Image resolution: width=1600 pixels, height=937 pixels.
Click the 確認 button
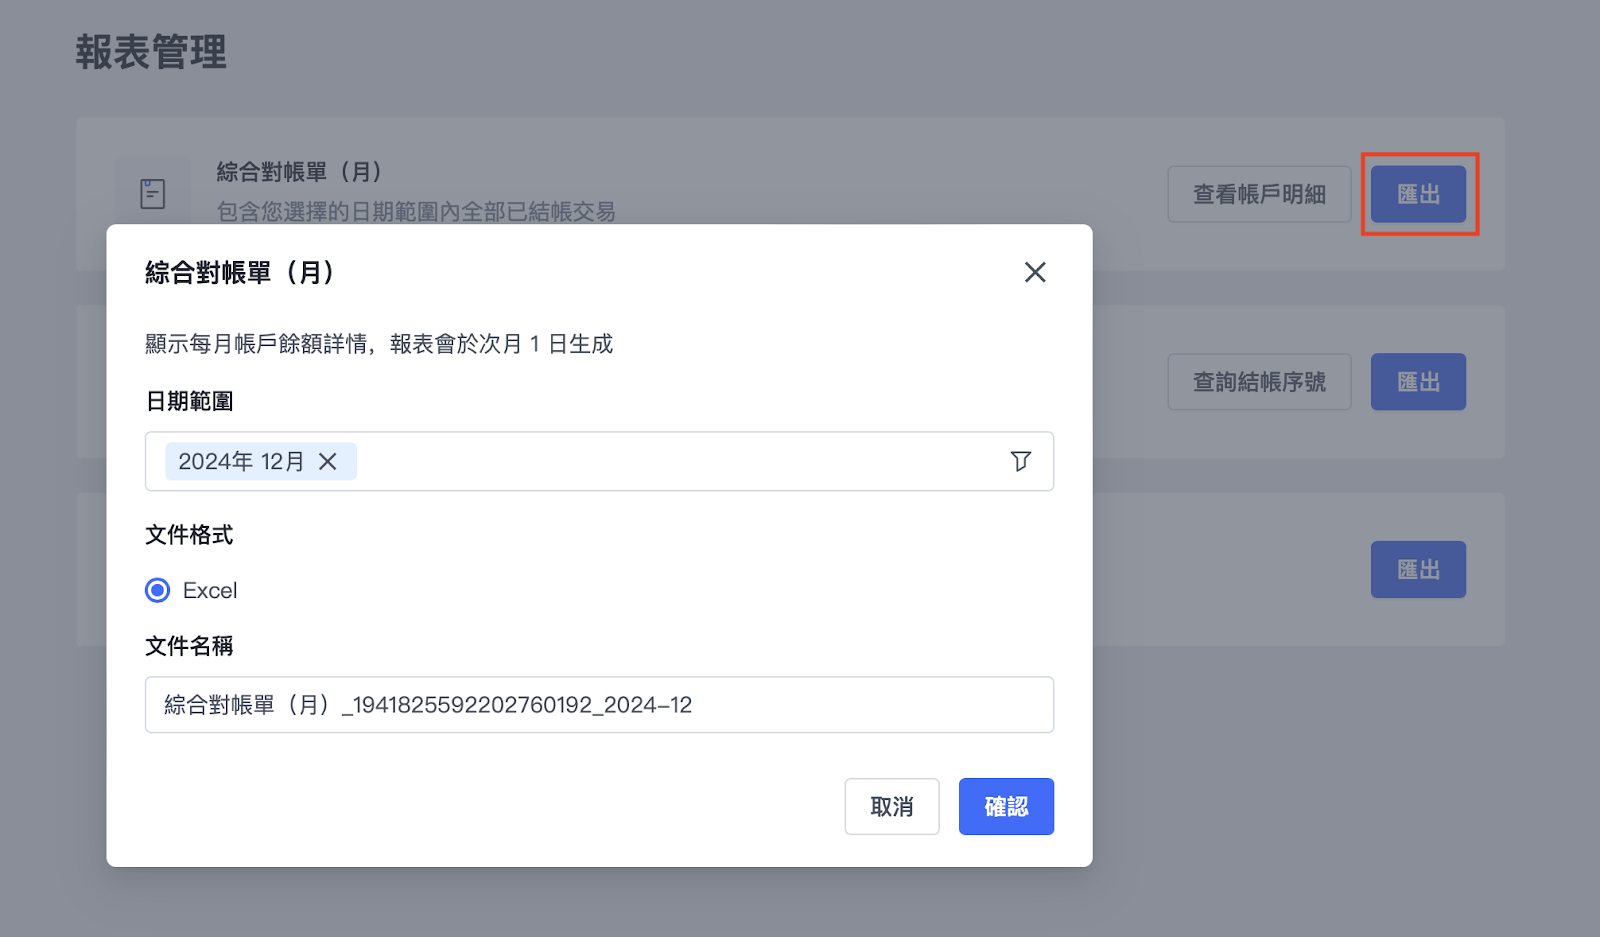pyautogui.click(x=1006, y=806)
